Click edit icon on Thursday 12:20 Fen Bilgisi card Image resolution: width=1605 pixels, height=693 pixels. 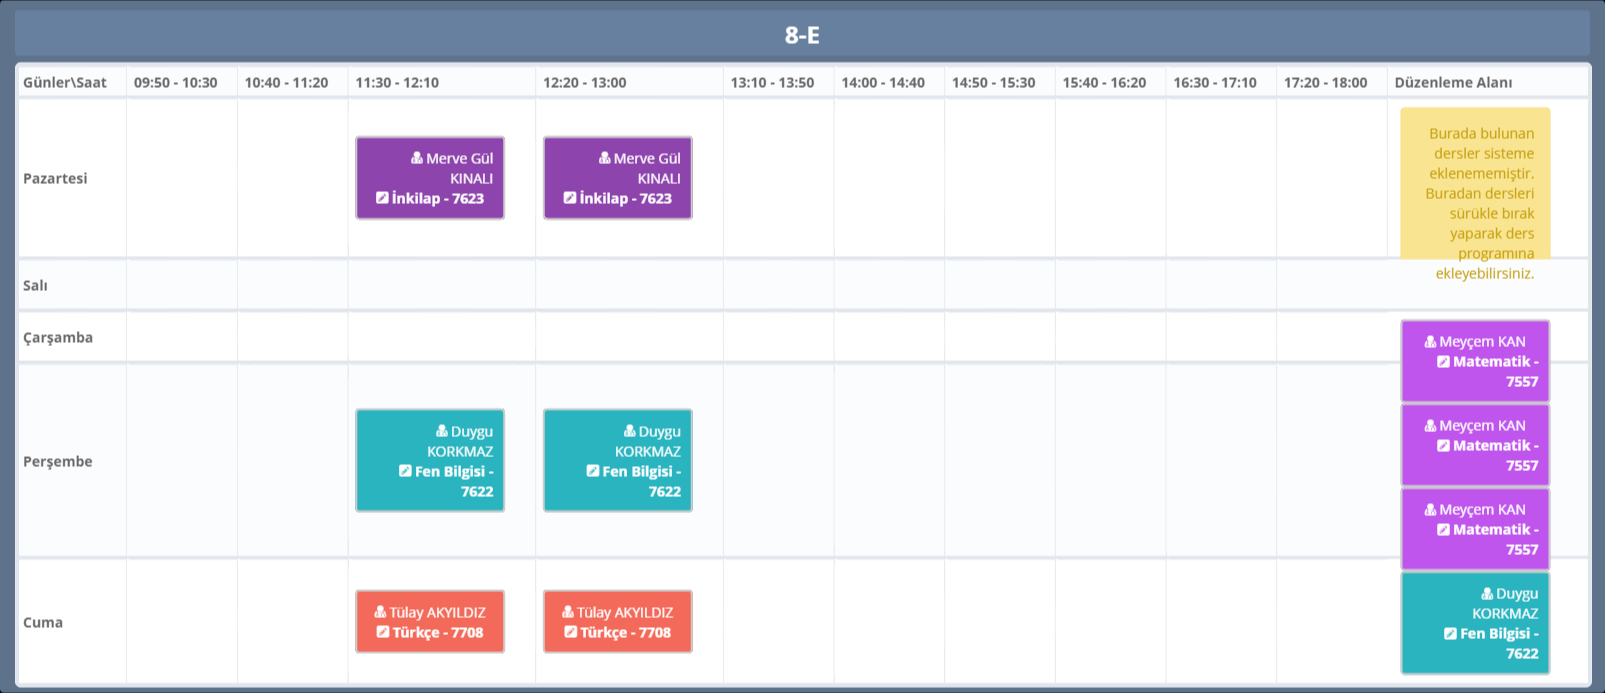tap(593, 471)
